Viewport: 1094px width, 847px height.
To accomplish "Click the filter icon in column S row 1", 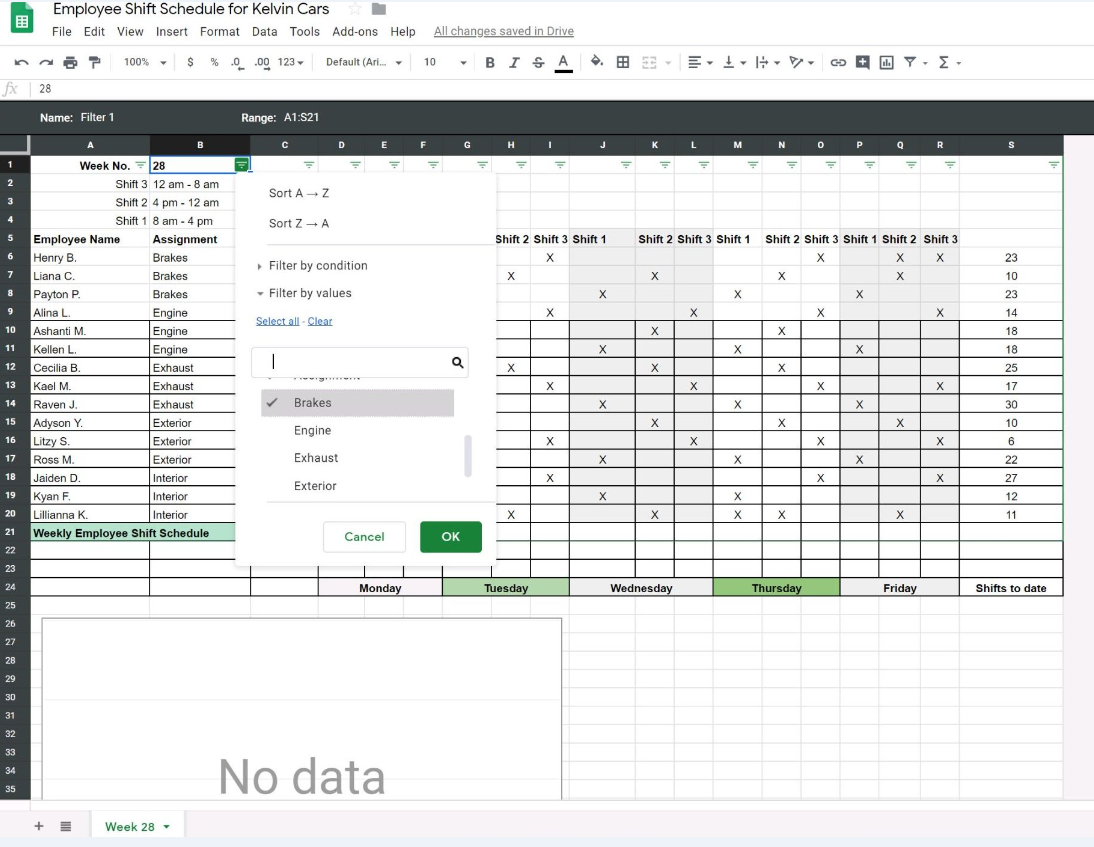I will point(1054,165).
